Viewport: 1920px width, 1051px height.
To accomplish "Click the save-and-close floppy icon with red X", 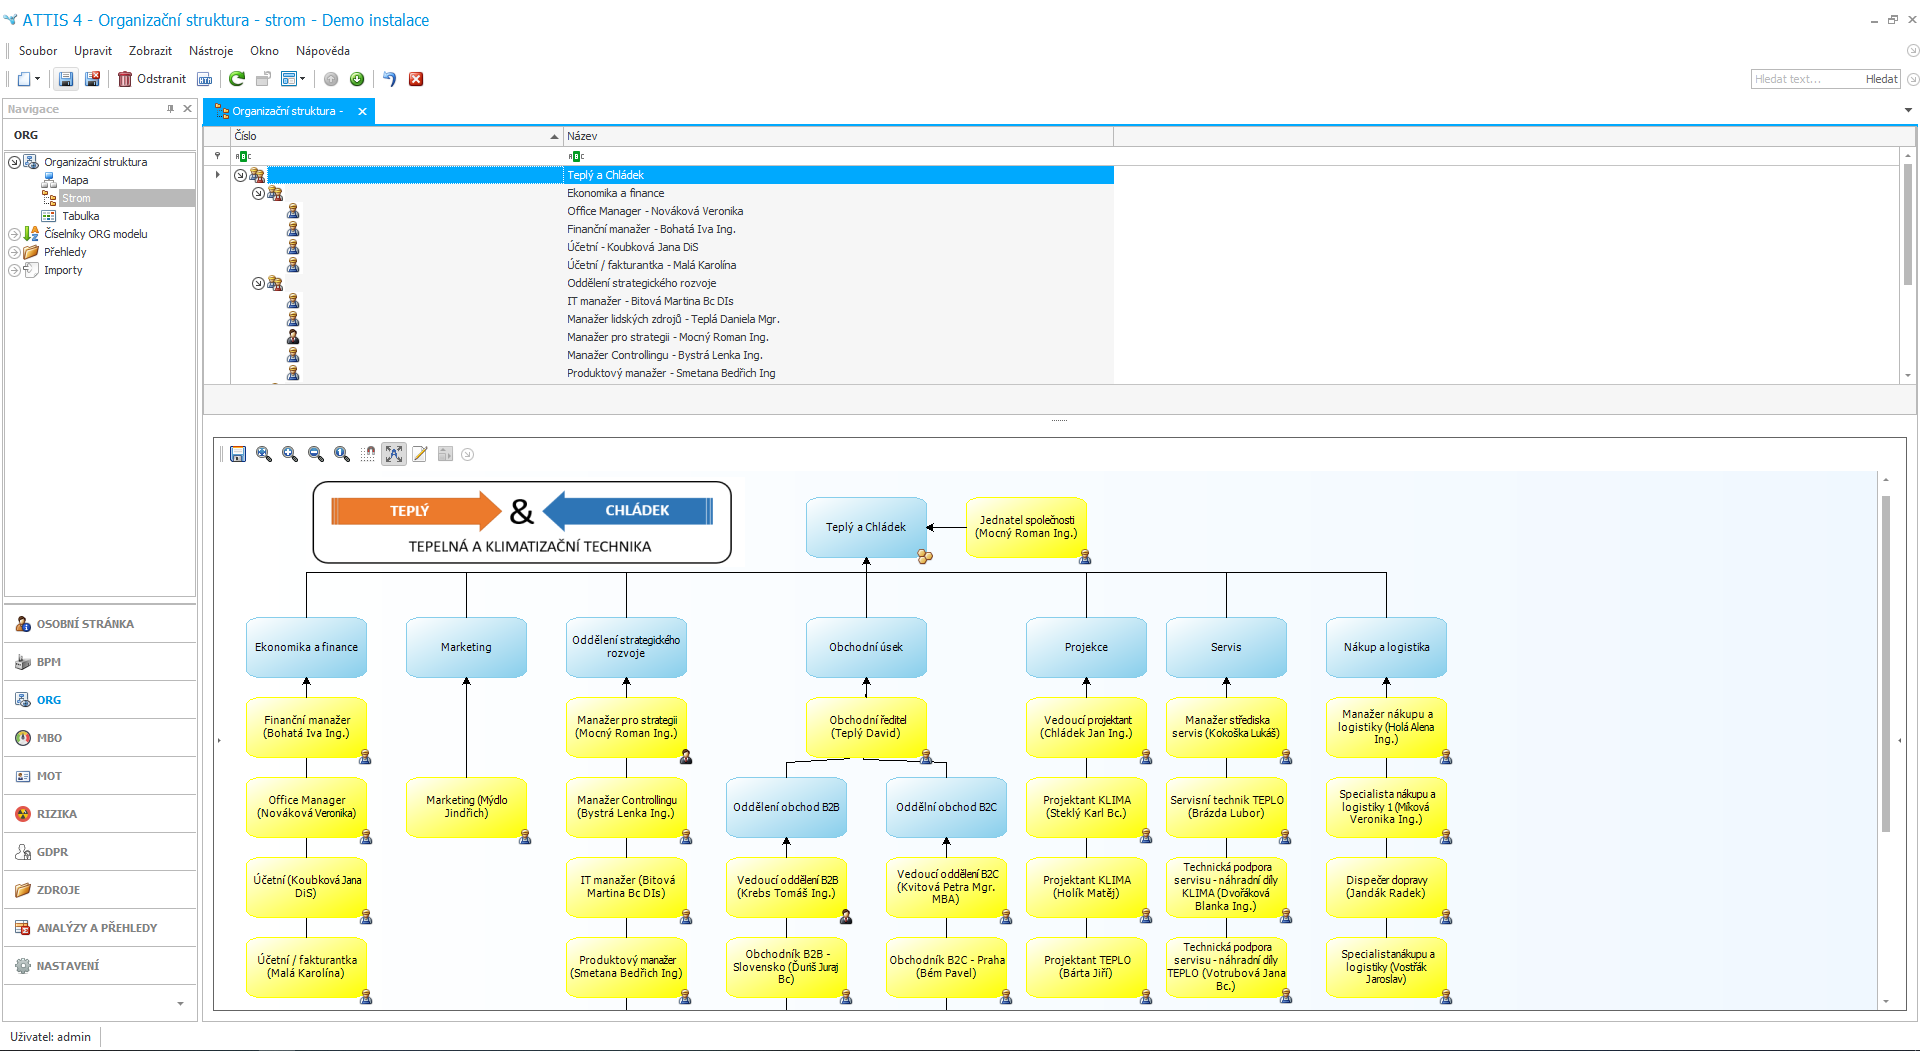I will tap(92, 79).
